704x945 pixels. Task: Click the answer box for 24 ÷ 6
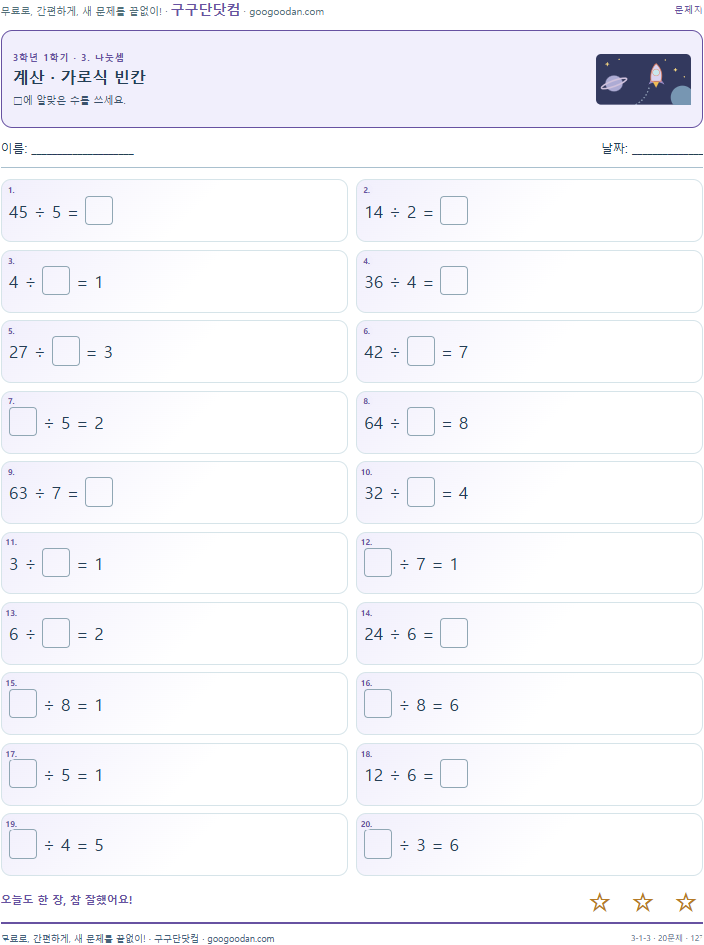(454, 633)
